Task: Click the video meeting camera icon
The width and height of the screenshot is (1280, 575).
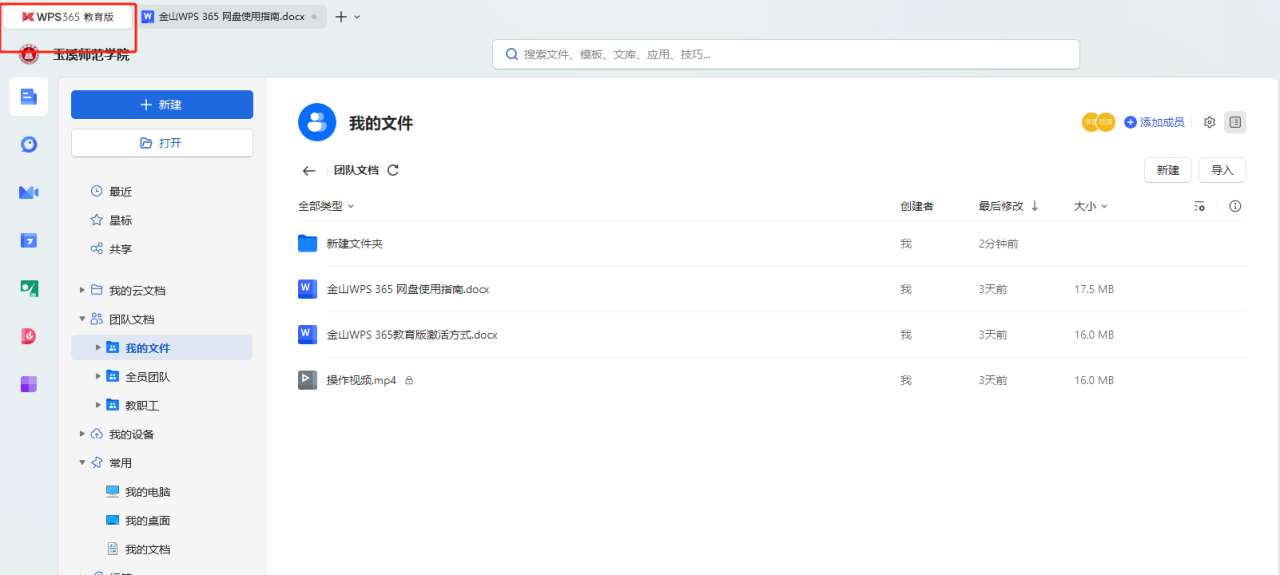Action: 29,192
